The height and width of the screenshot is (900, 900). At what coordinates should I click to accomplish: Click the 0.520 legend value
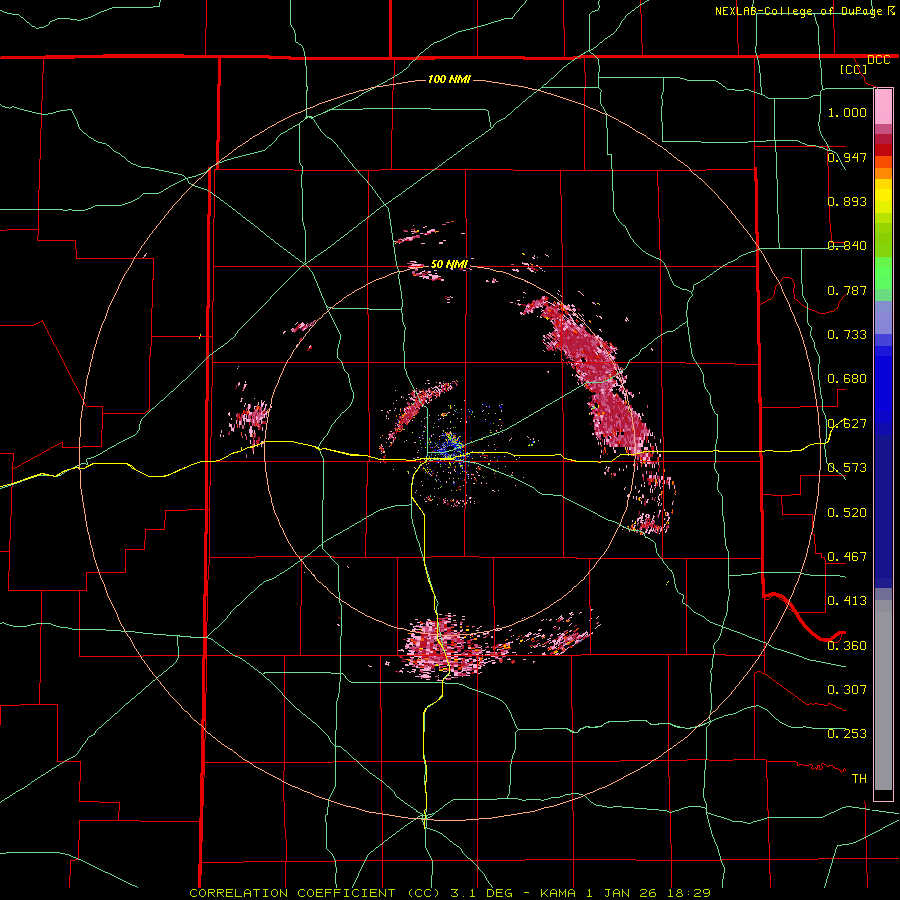847,512
